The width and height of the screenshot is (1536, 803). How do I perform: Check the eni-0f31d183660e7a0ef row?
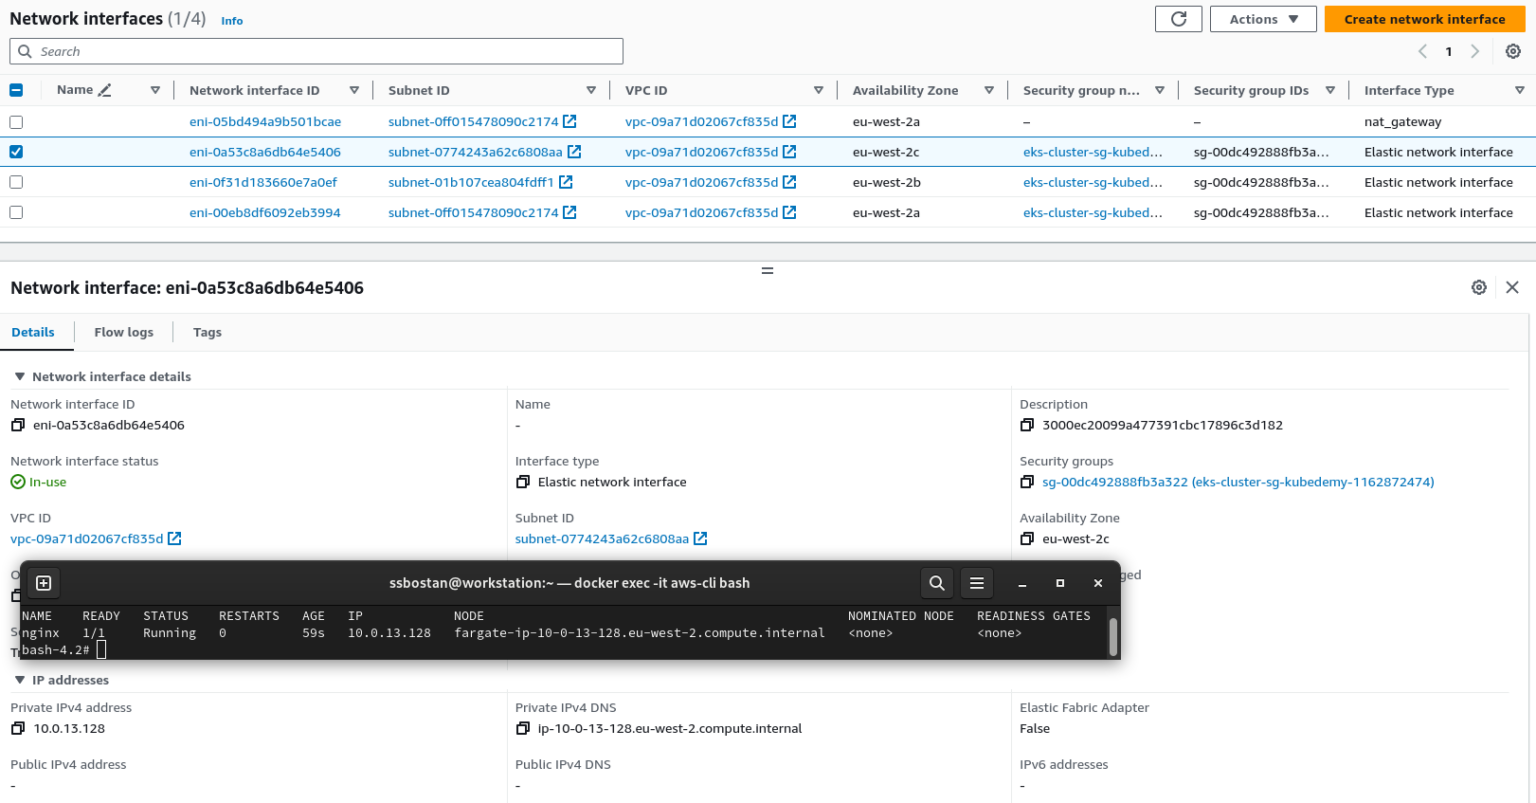tap(16, 181)
